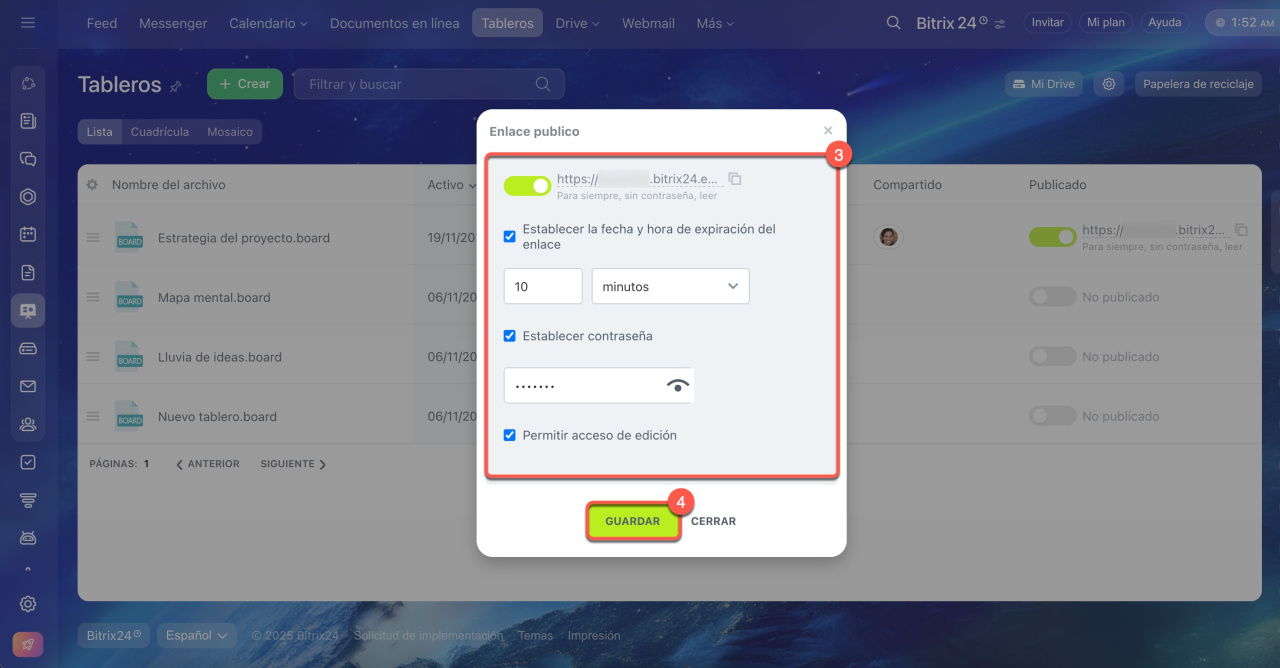Screen dimensions: 1280x668
Task: Open the Documents icon in left sidebar
Action: [28, 272]
